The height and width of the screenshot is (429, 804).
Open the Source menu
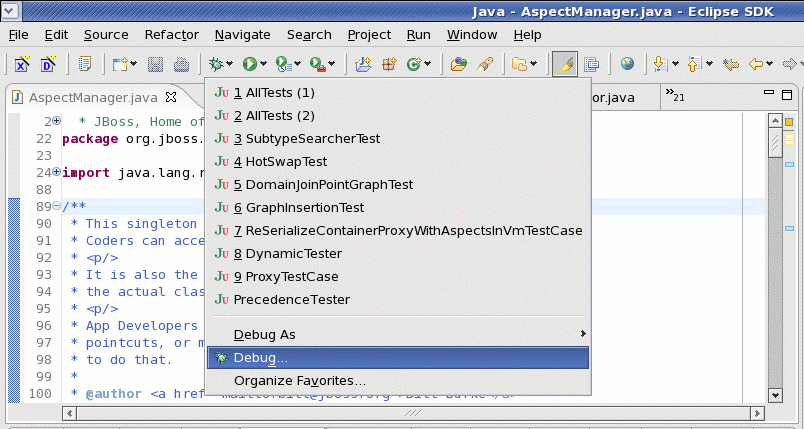tap(106, 35)
